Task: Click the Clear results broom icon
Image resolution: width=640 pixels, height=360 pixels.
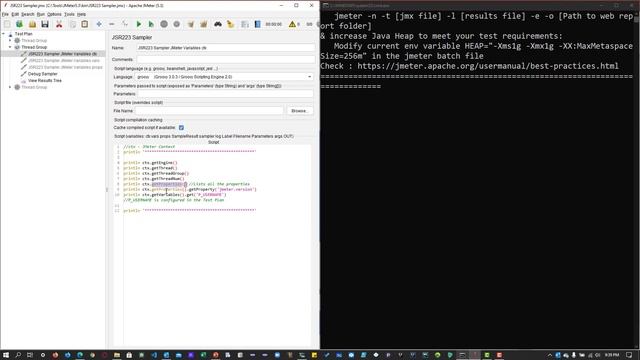Action: click(x=191, y=24)
